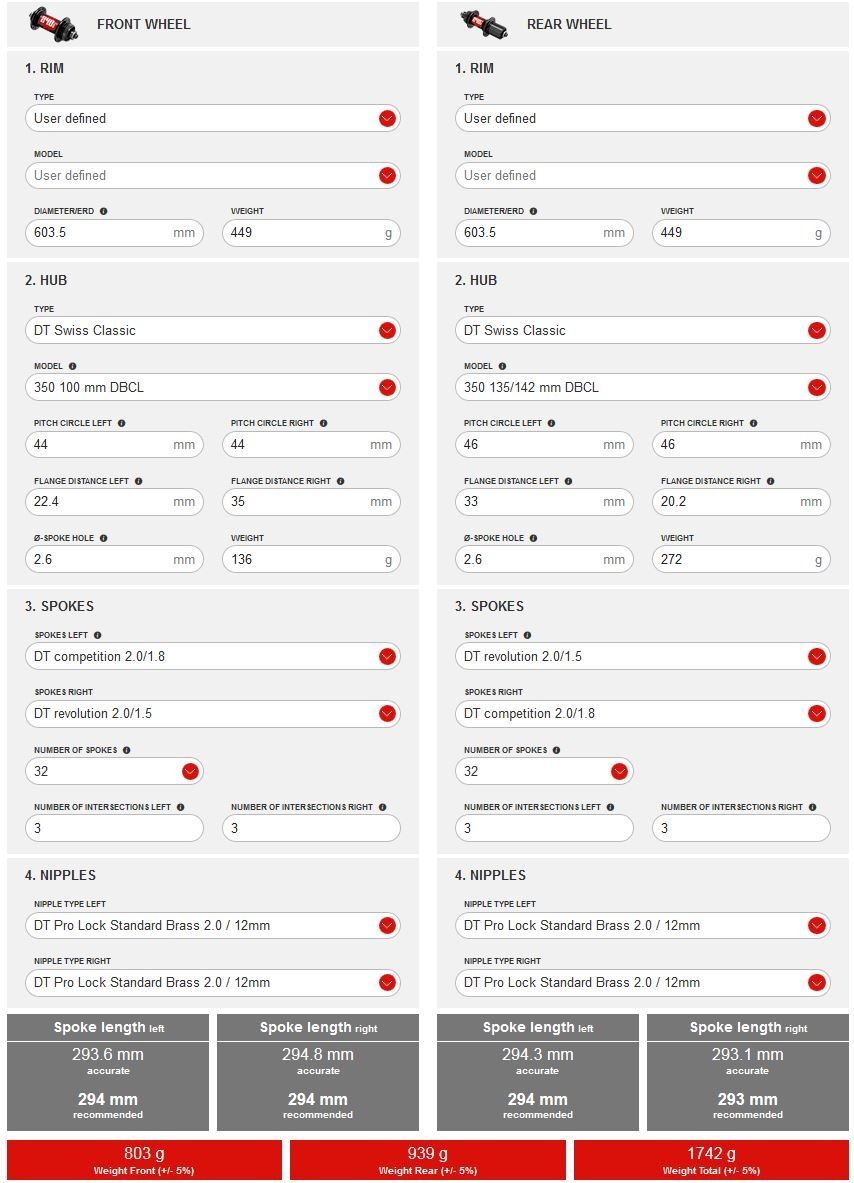
Task: Click info icon for front Number of Intersections Right
Action: click(383, 807)
